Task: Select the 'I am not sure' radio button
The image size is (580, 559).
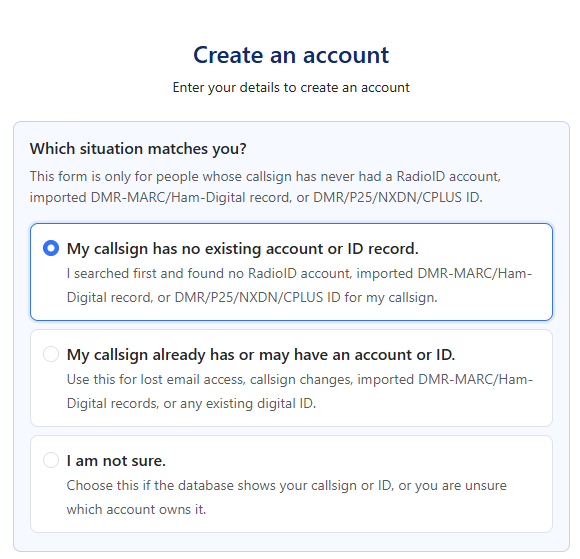Action: [51, 460]
